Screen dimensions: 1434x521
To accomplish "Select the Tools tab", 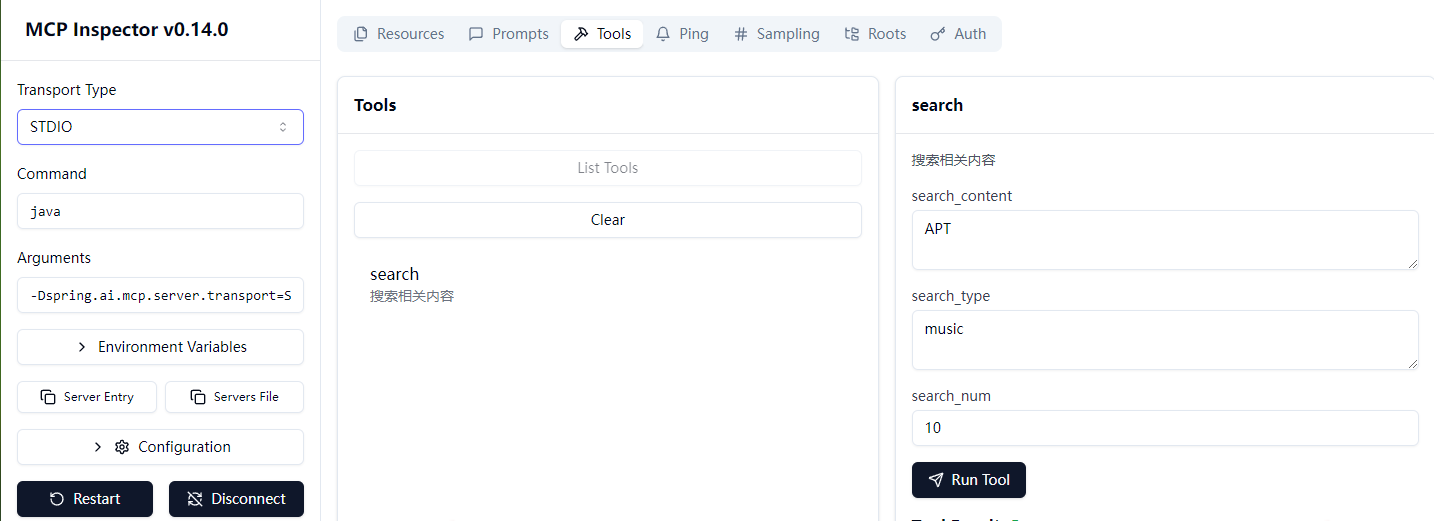I will point(602,34).
